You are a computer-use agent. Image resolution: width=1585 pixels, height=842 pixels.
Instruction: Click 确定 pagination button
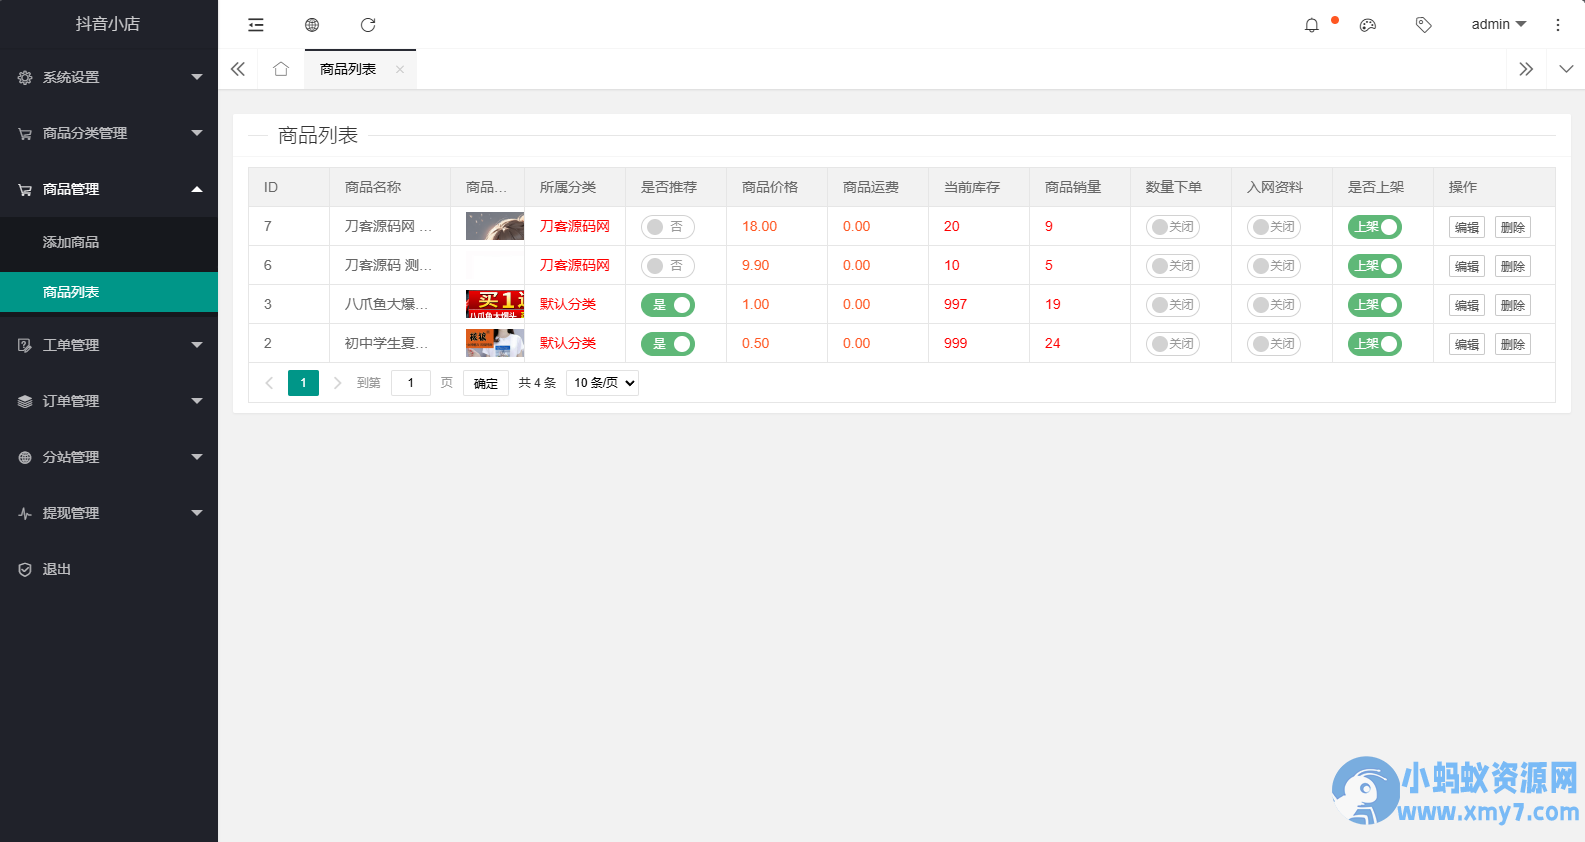click(x=486, y=383)
